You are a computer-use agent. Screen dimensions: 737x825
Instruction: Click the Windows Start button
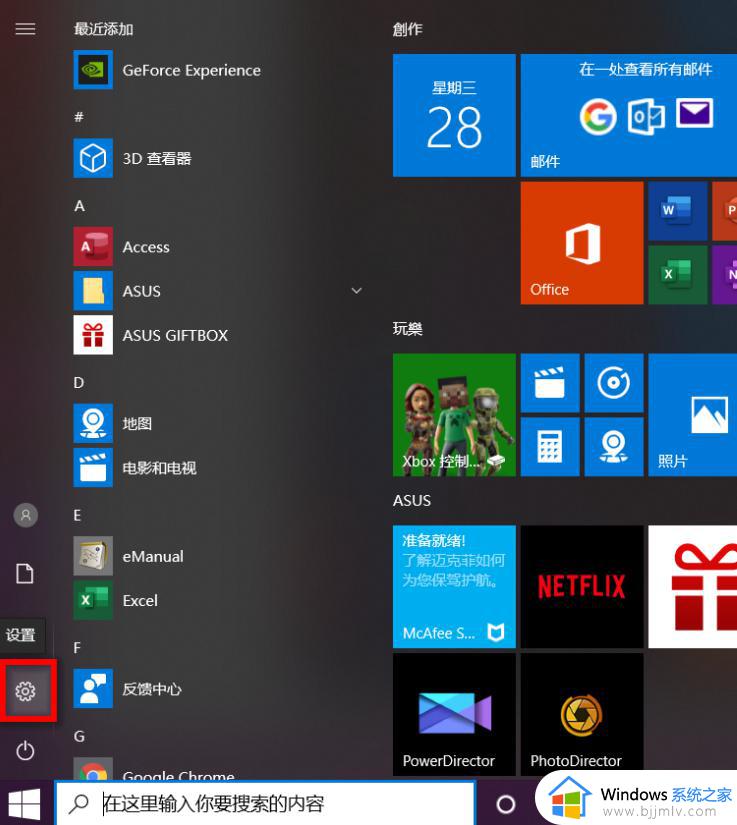point(24,804)
